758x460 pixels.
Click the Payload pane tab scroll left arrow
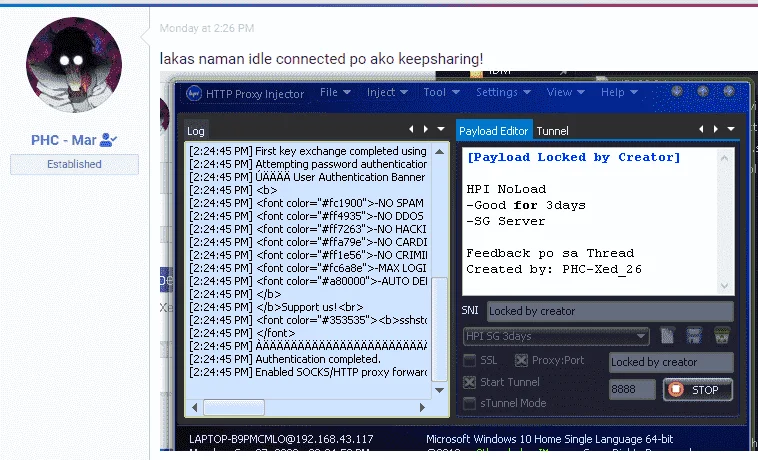701,129
